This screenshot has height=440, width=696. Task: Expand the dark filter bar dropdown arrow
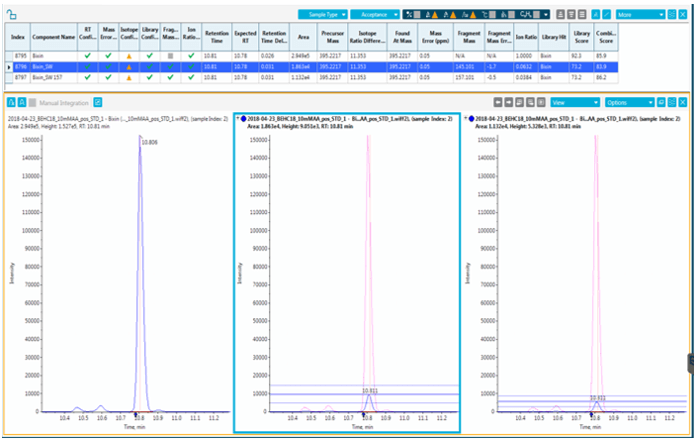point(546,15)
